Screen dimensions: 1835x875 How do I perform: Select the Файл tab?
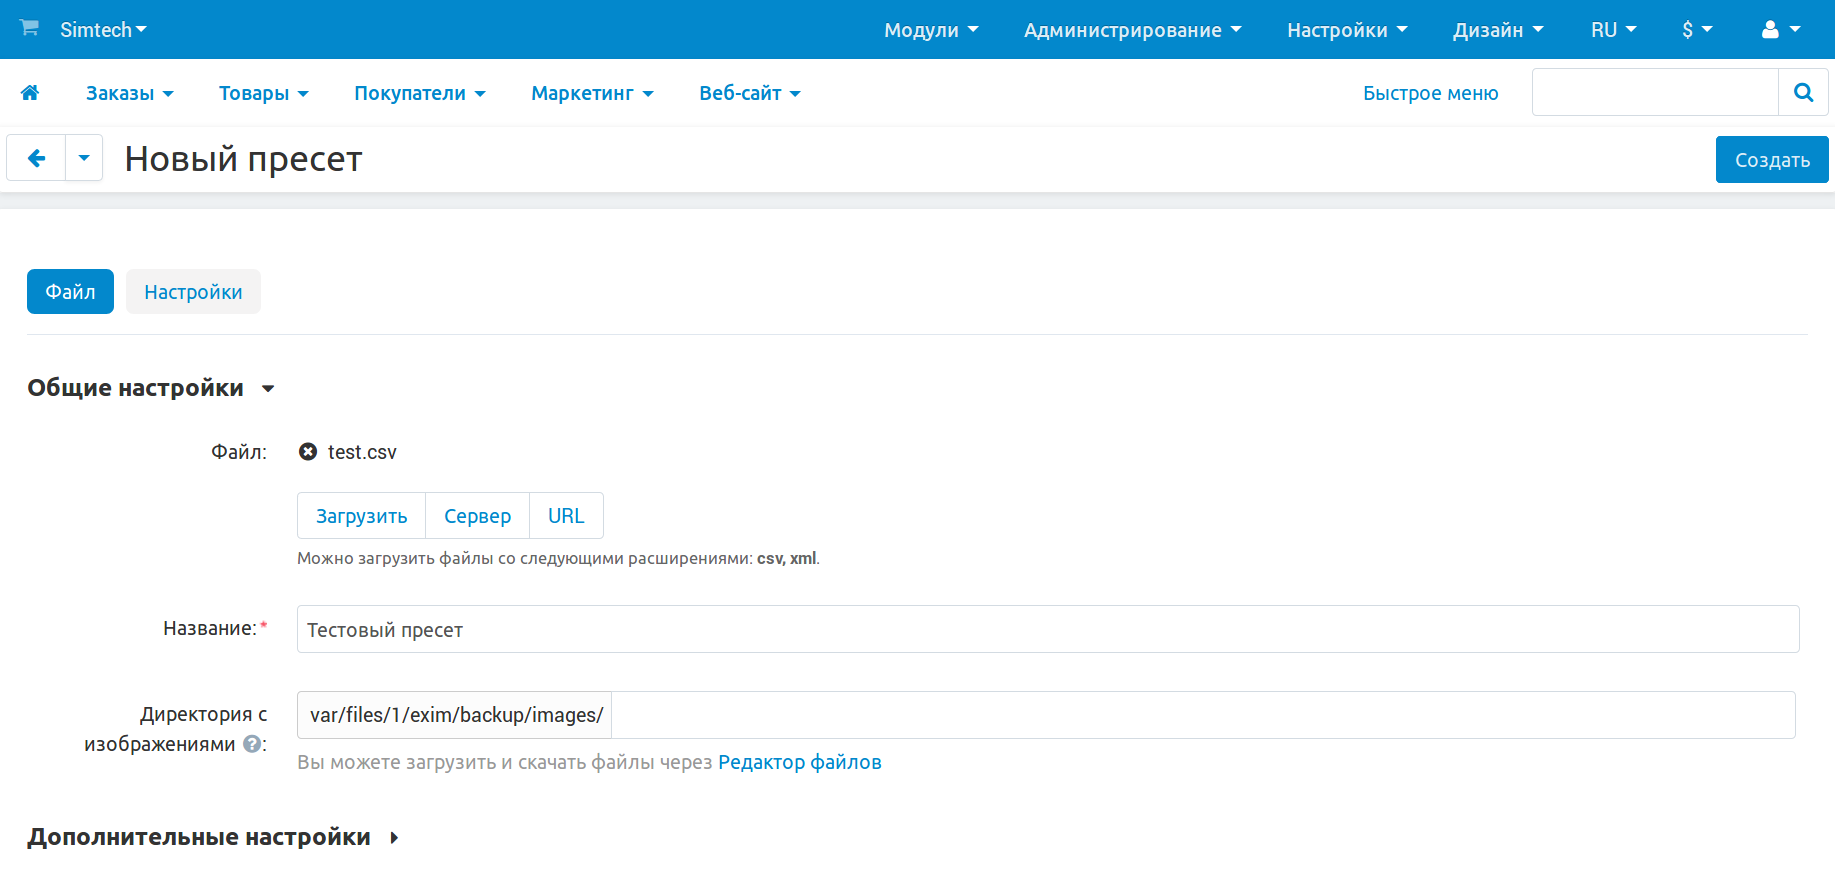click(x=70, y=292)
